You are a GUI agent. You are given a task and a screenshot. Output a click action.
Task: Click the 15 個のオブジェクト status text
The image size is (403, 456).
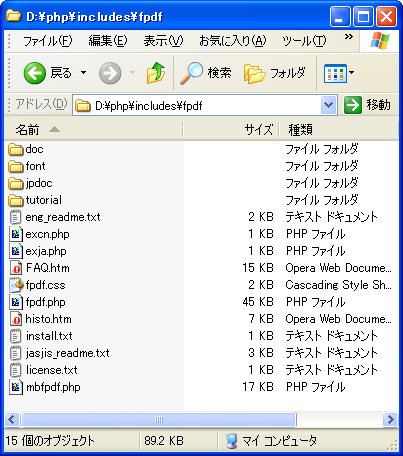(x=50, y=441)
